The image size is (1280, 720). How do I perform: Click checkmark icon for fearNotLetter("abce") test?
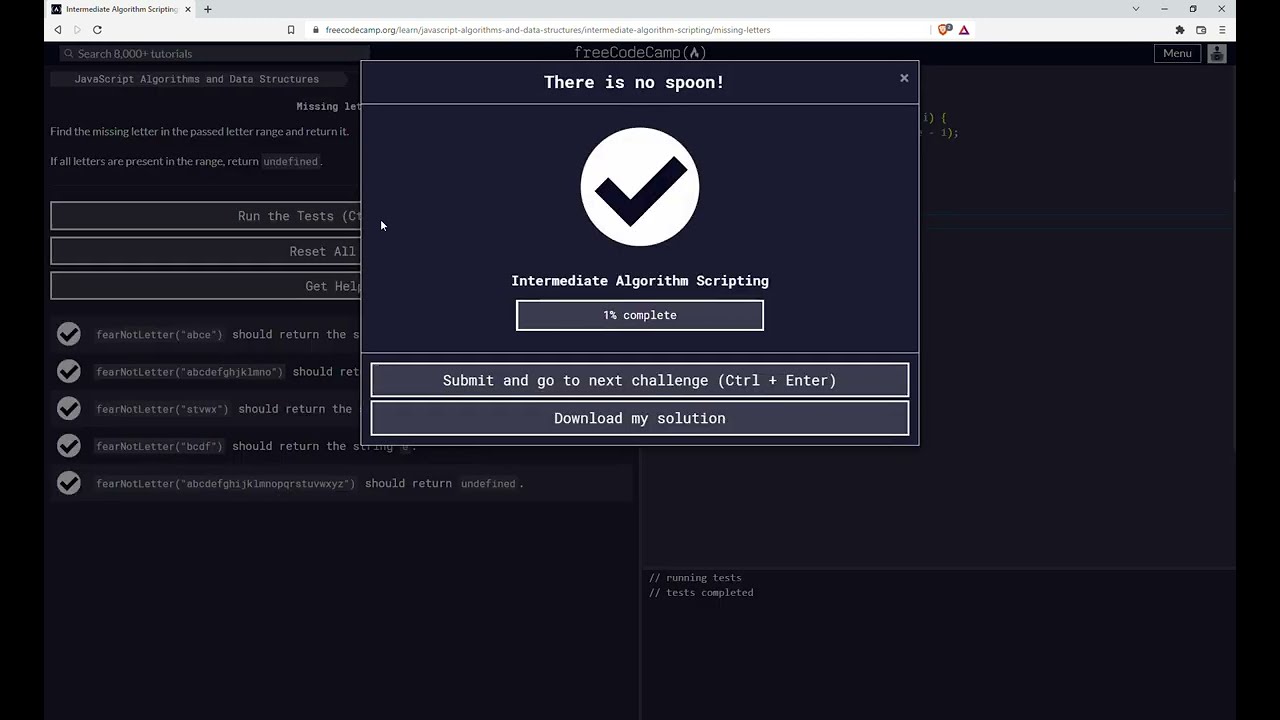coord(68,334)
